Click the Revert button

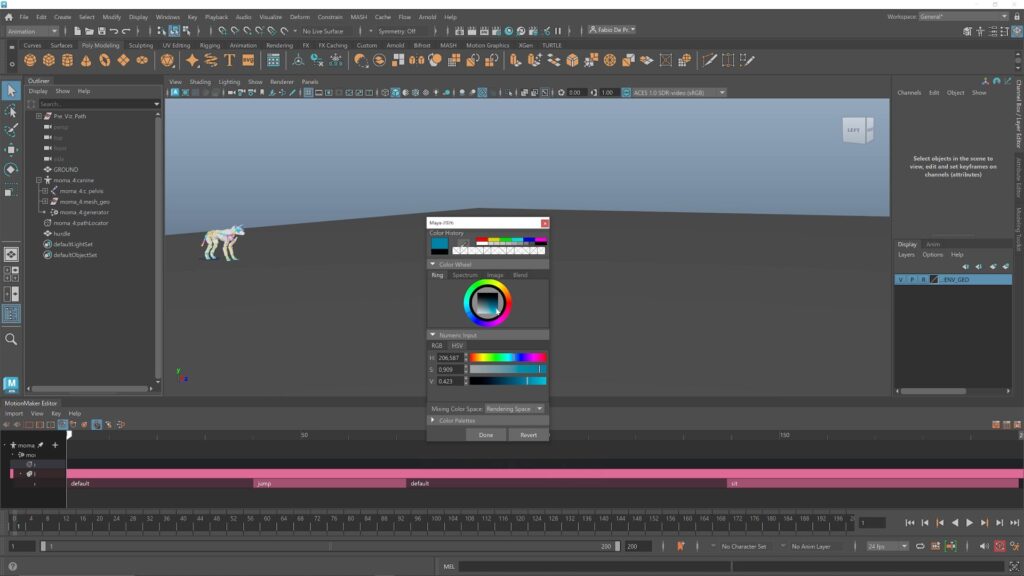(528, 435)
